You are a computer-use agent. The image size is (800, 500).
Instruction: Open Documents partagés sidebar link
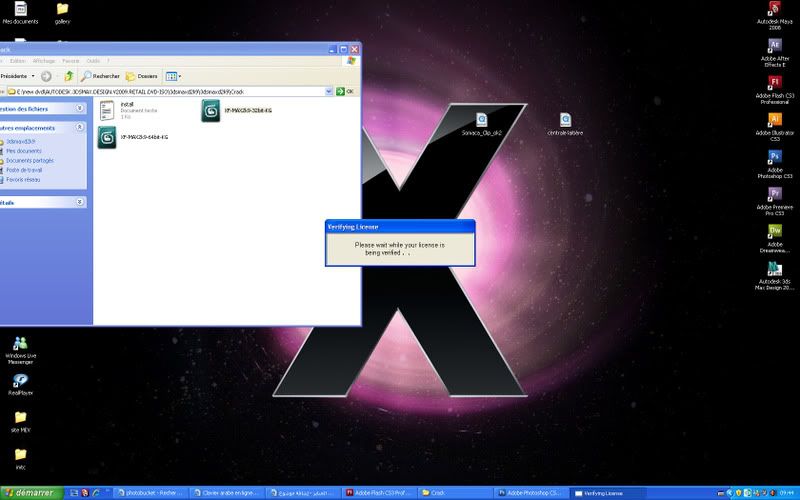29,161
